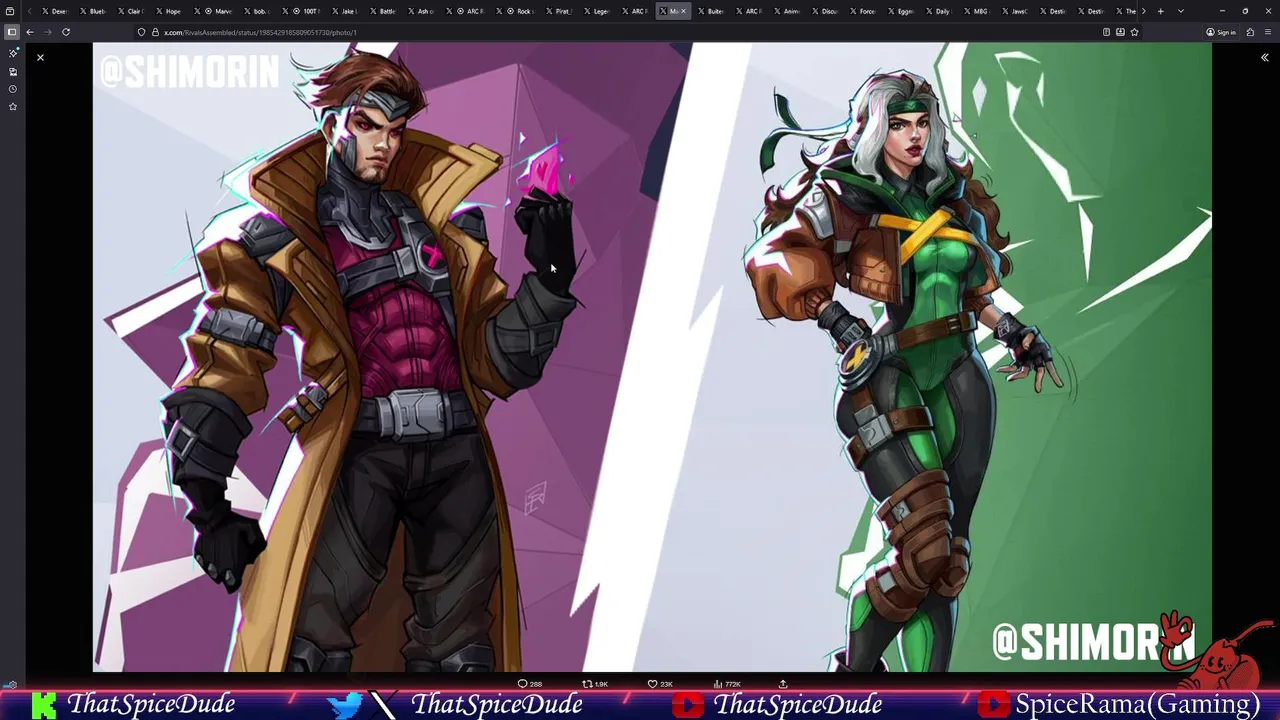Viewport: 1280px width, 720px height.
Task: Toggle the sidebar button next to Back
Action: (12, 32)
